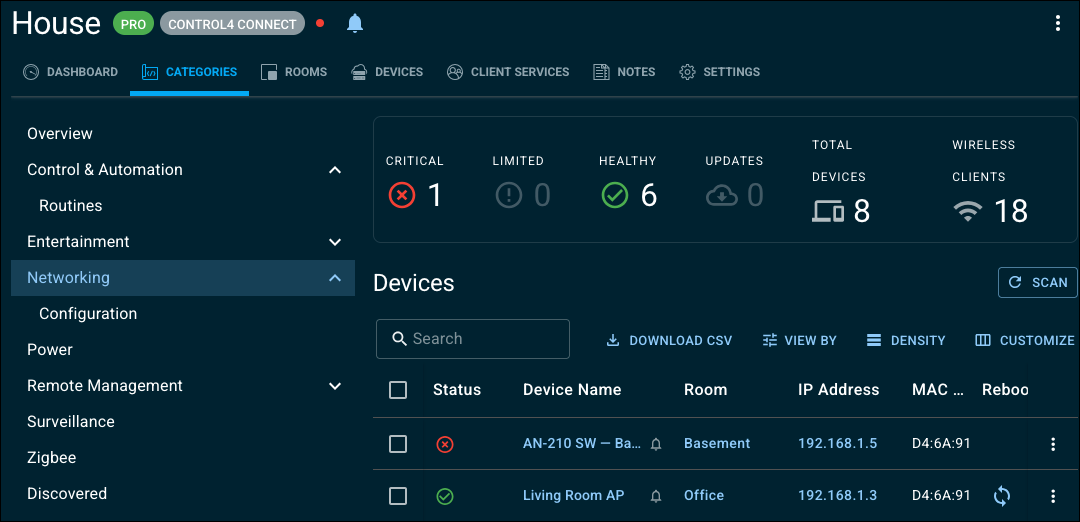Tick the select-all checkbox in table header
1080x522 pixels.
pos(398,390)
